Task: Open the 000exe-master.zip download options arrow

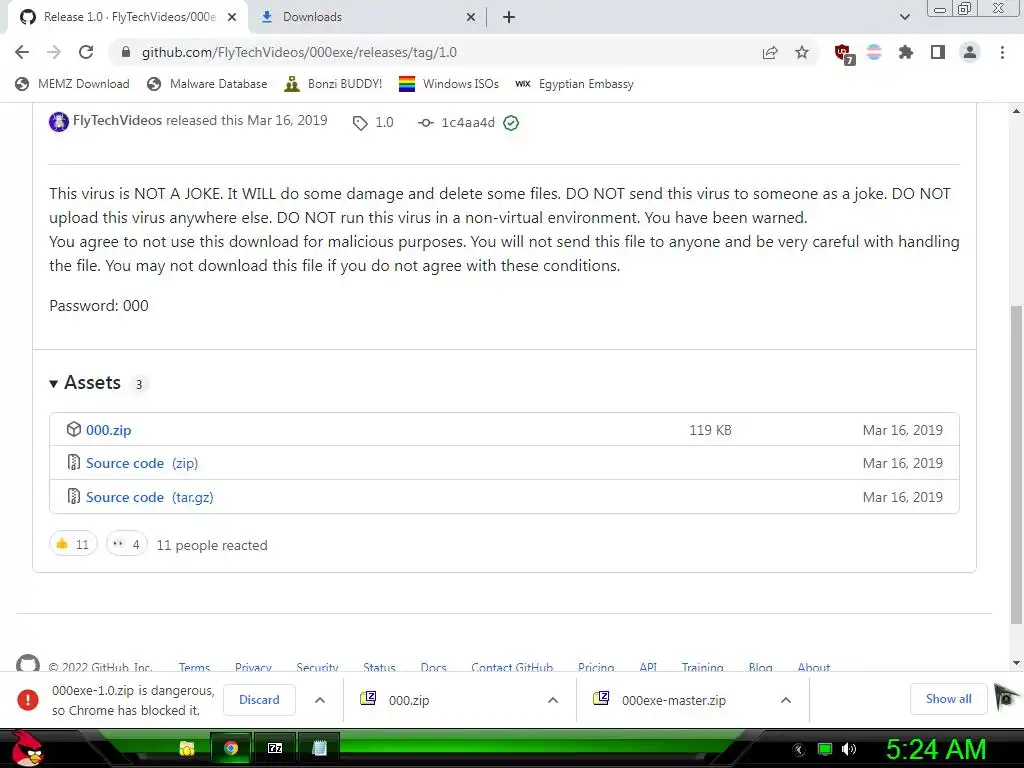Action: coord(786,700)
